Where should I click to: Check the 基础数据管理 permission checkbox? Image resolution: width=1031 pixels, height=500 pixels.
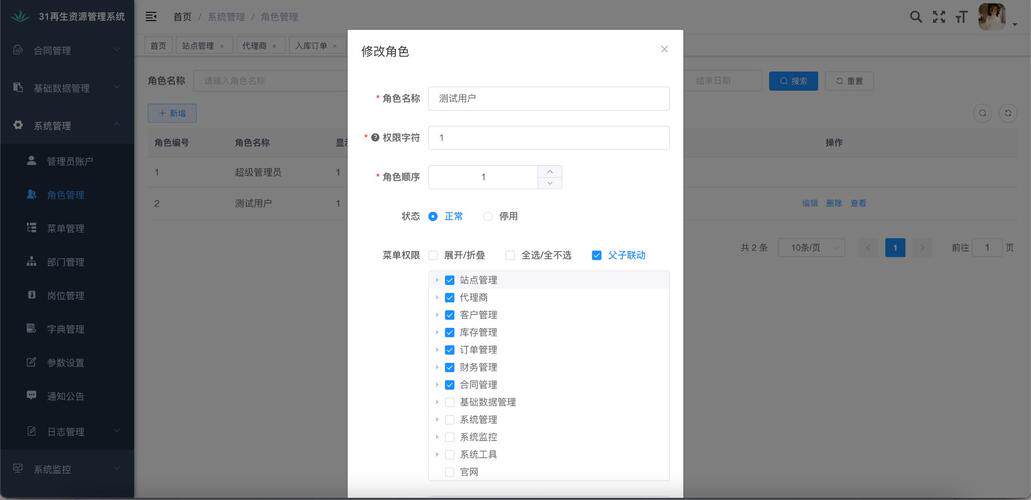click(450, 402)
